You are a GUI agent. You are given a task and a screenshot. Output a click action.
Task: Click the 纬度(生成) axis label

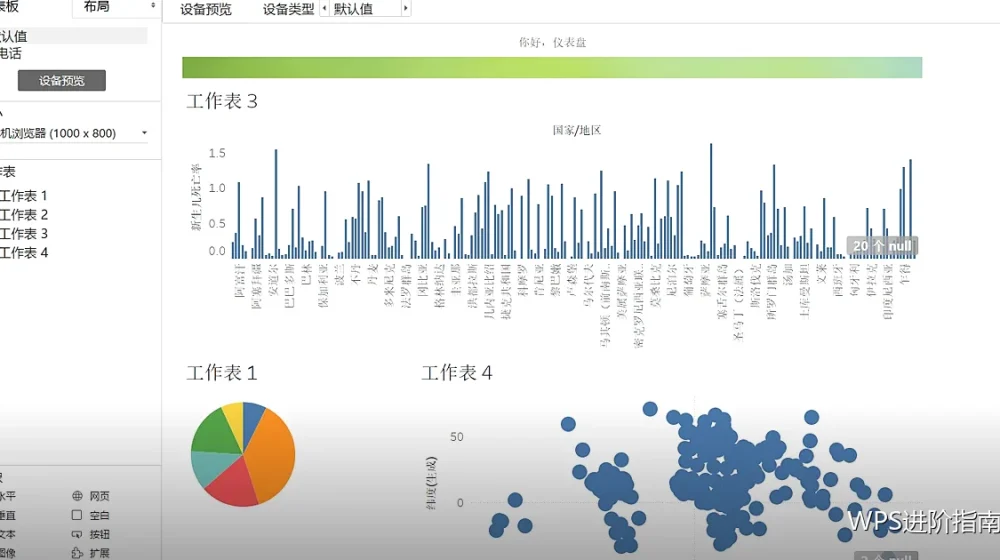(x=431, y=483)
